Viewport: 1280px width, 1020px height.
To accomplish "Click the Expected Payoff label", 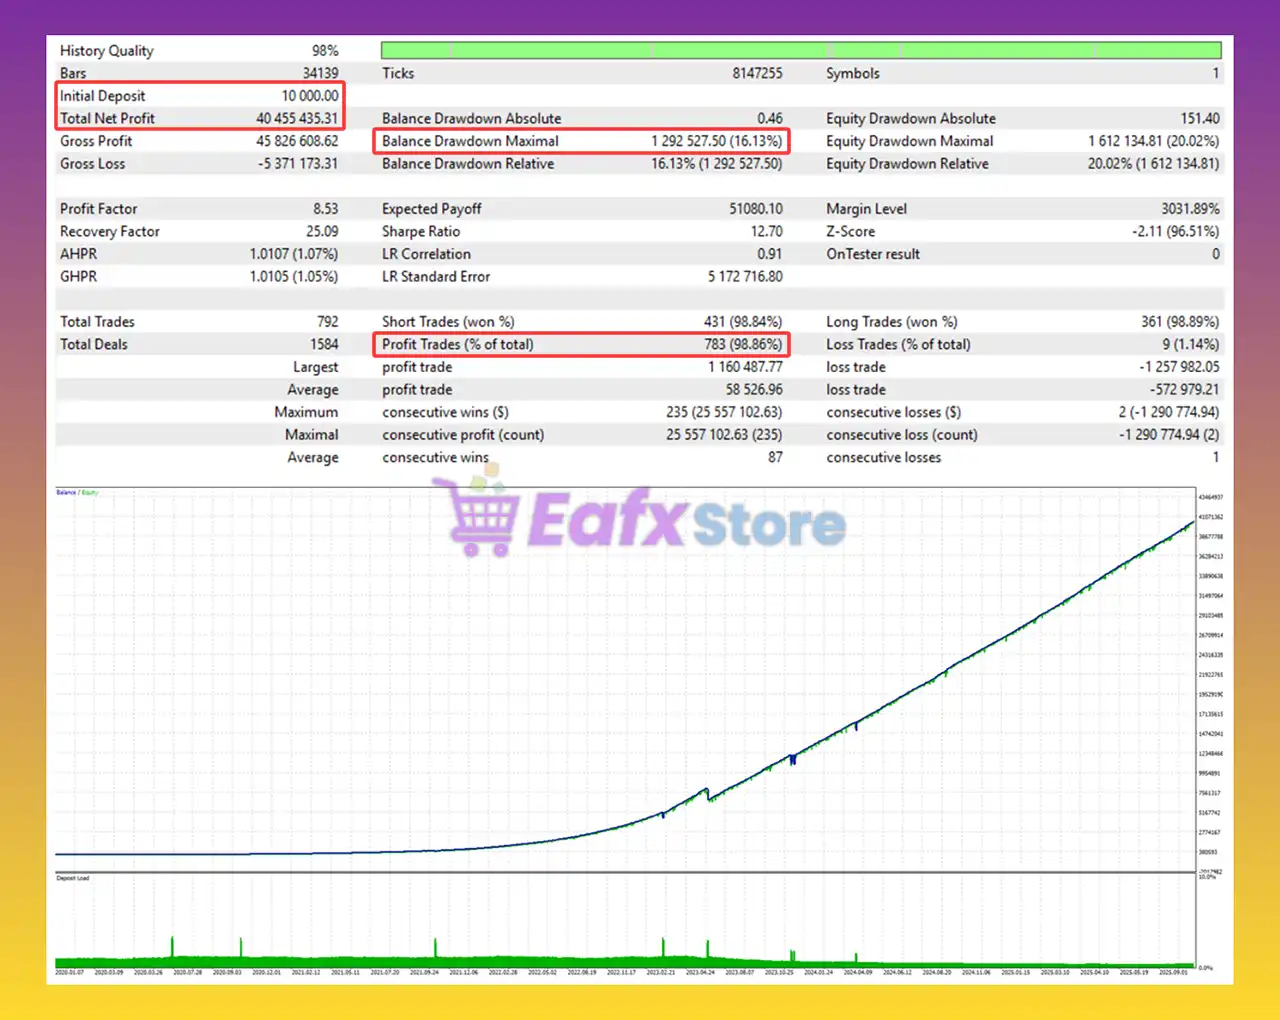I will tap(431, 209).
